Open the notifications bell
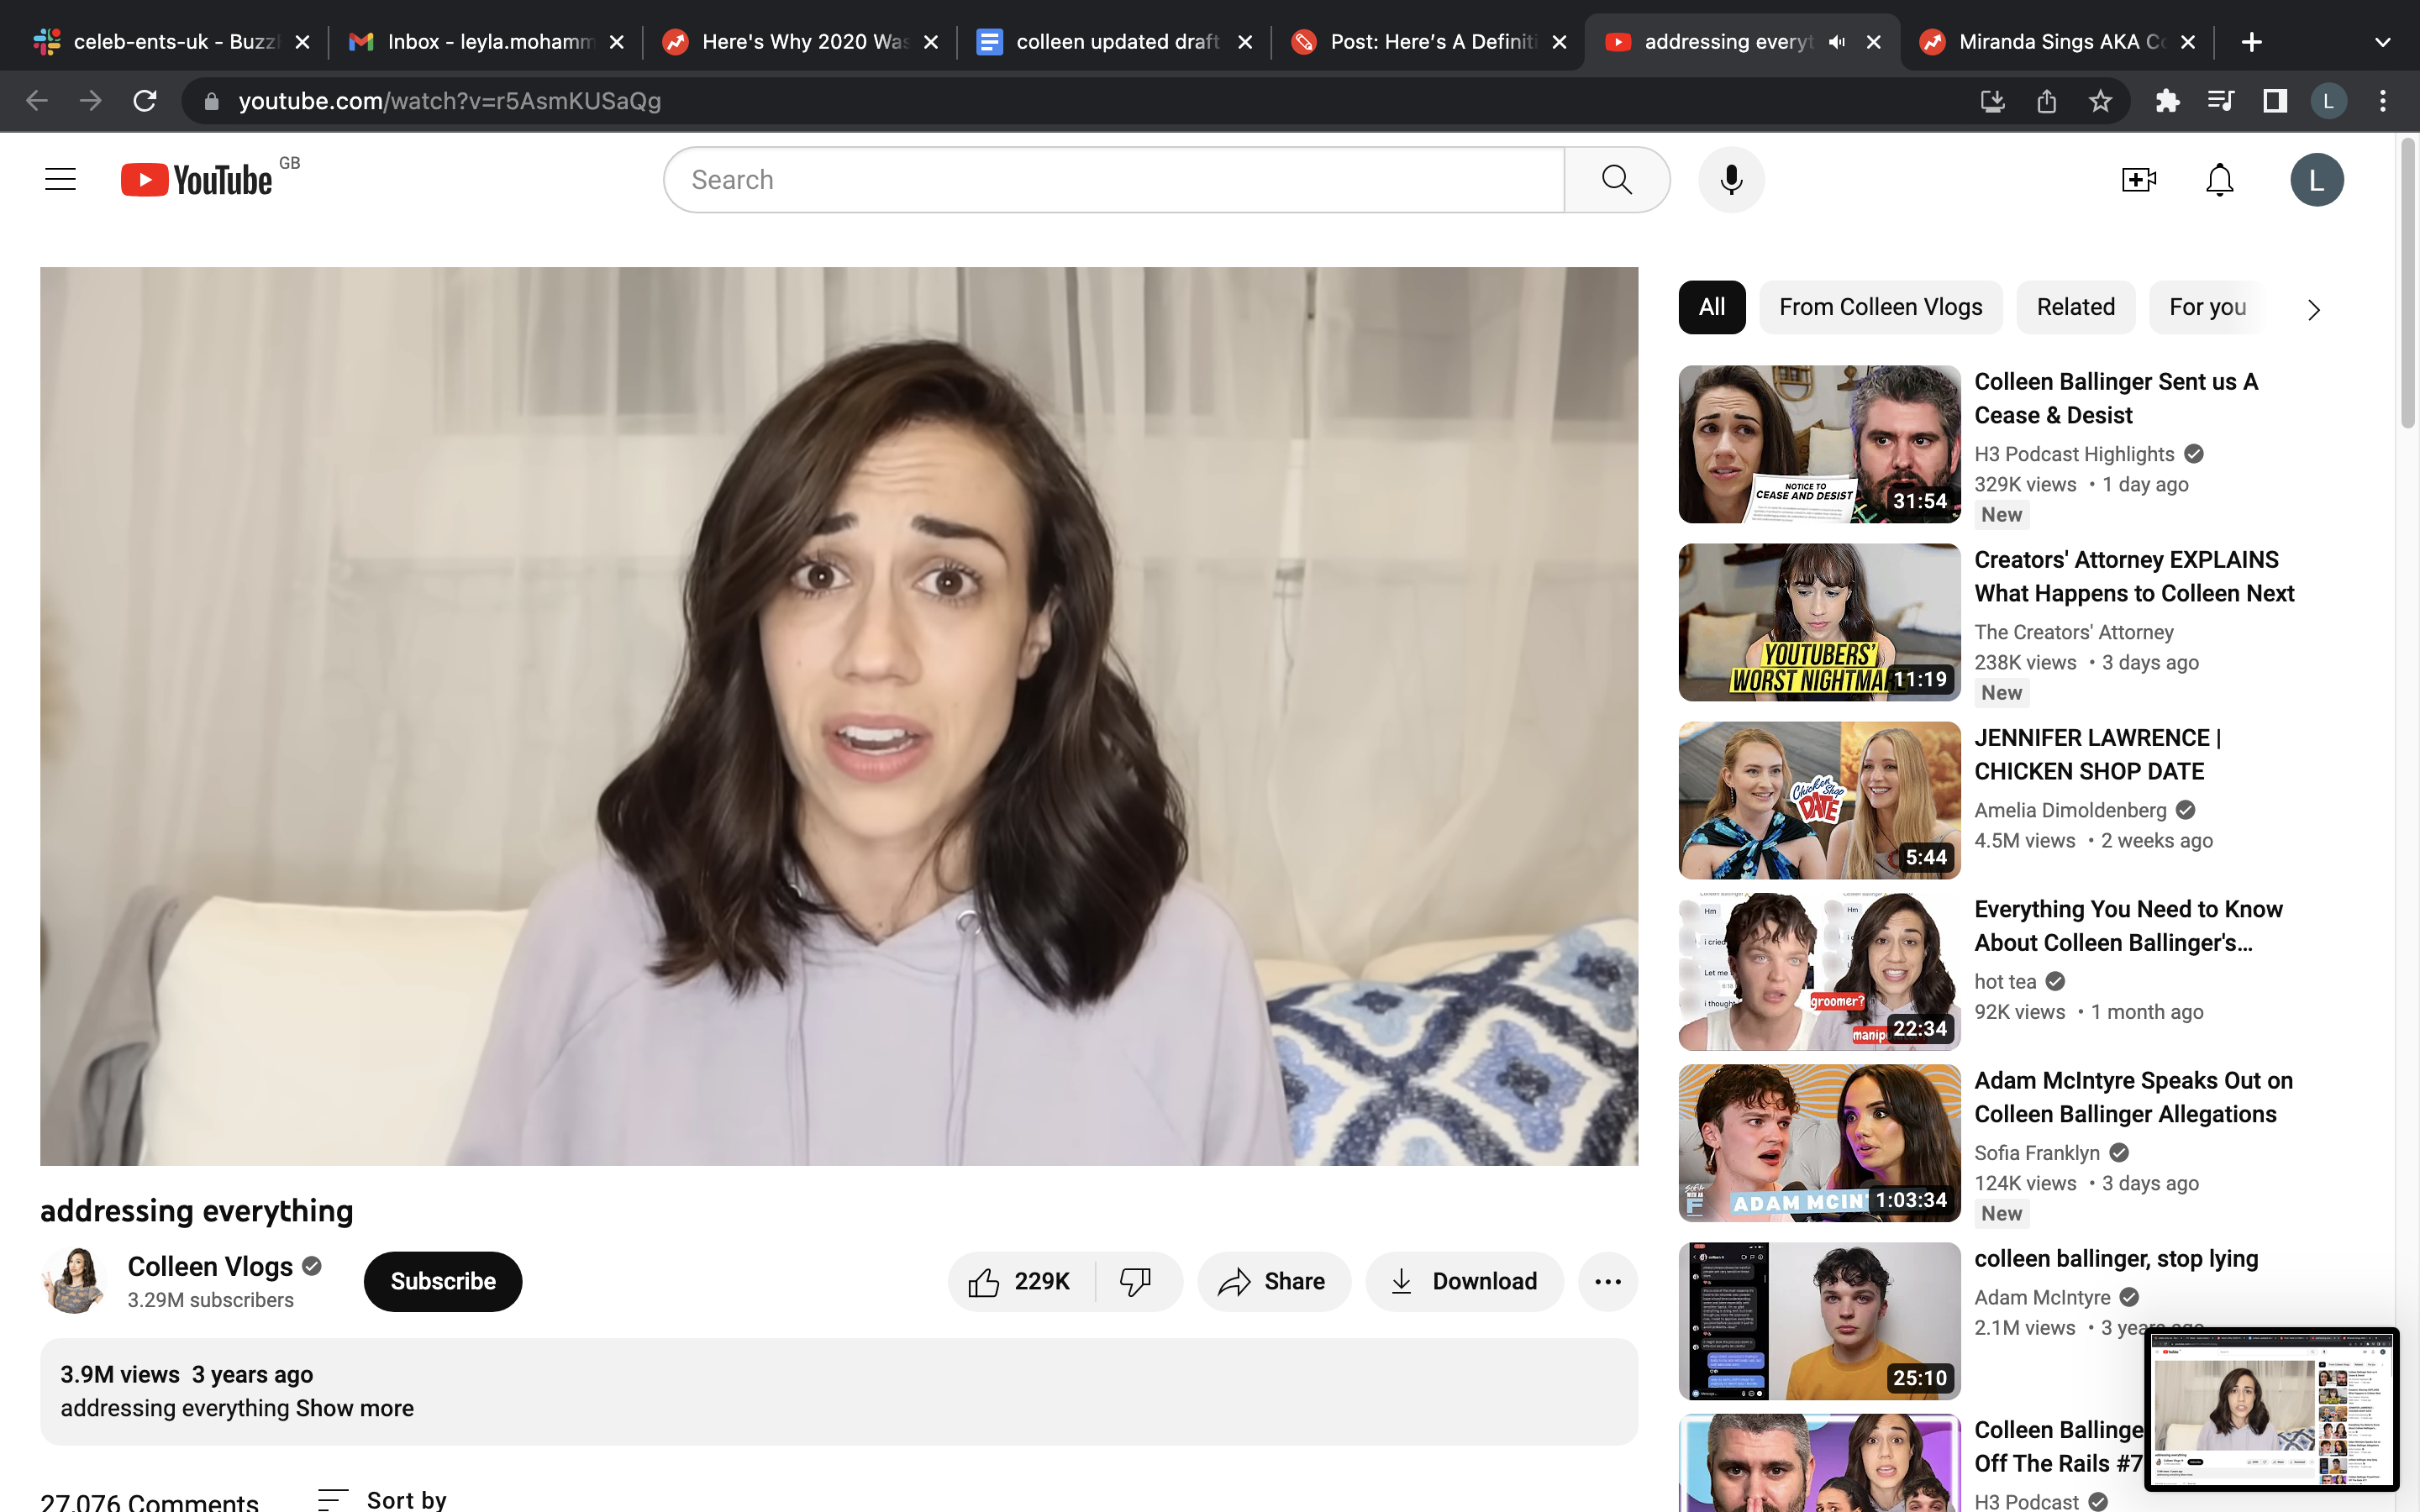2420x1512 pixels. point(2219,180)
